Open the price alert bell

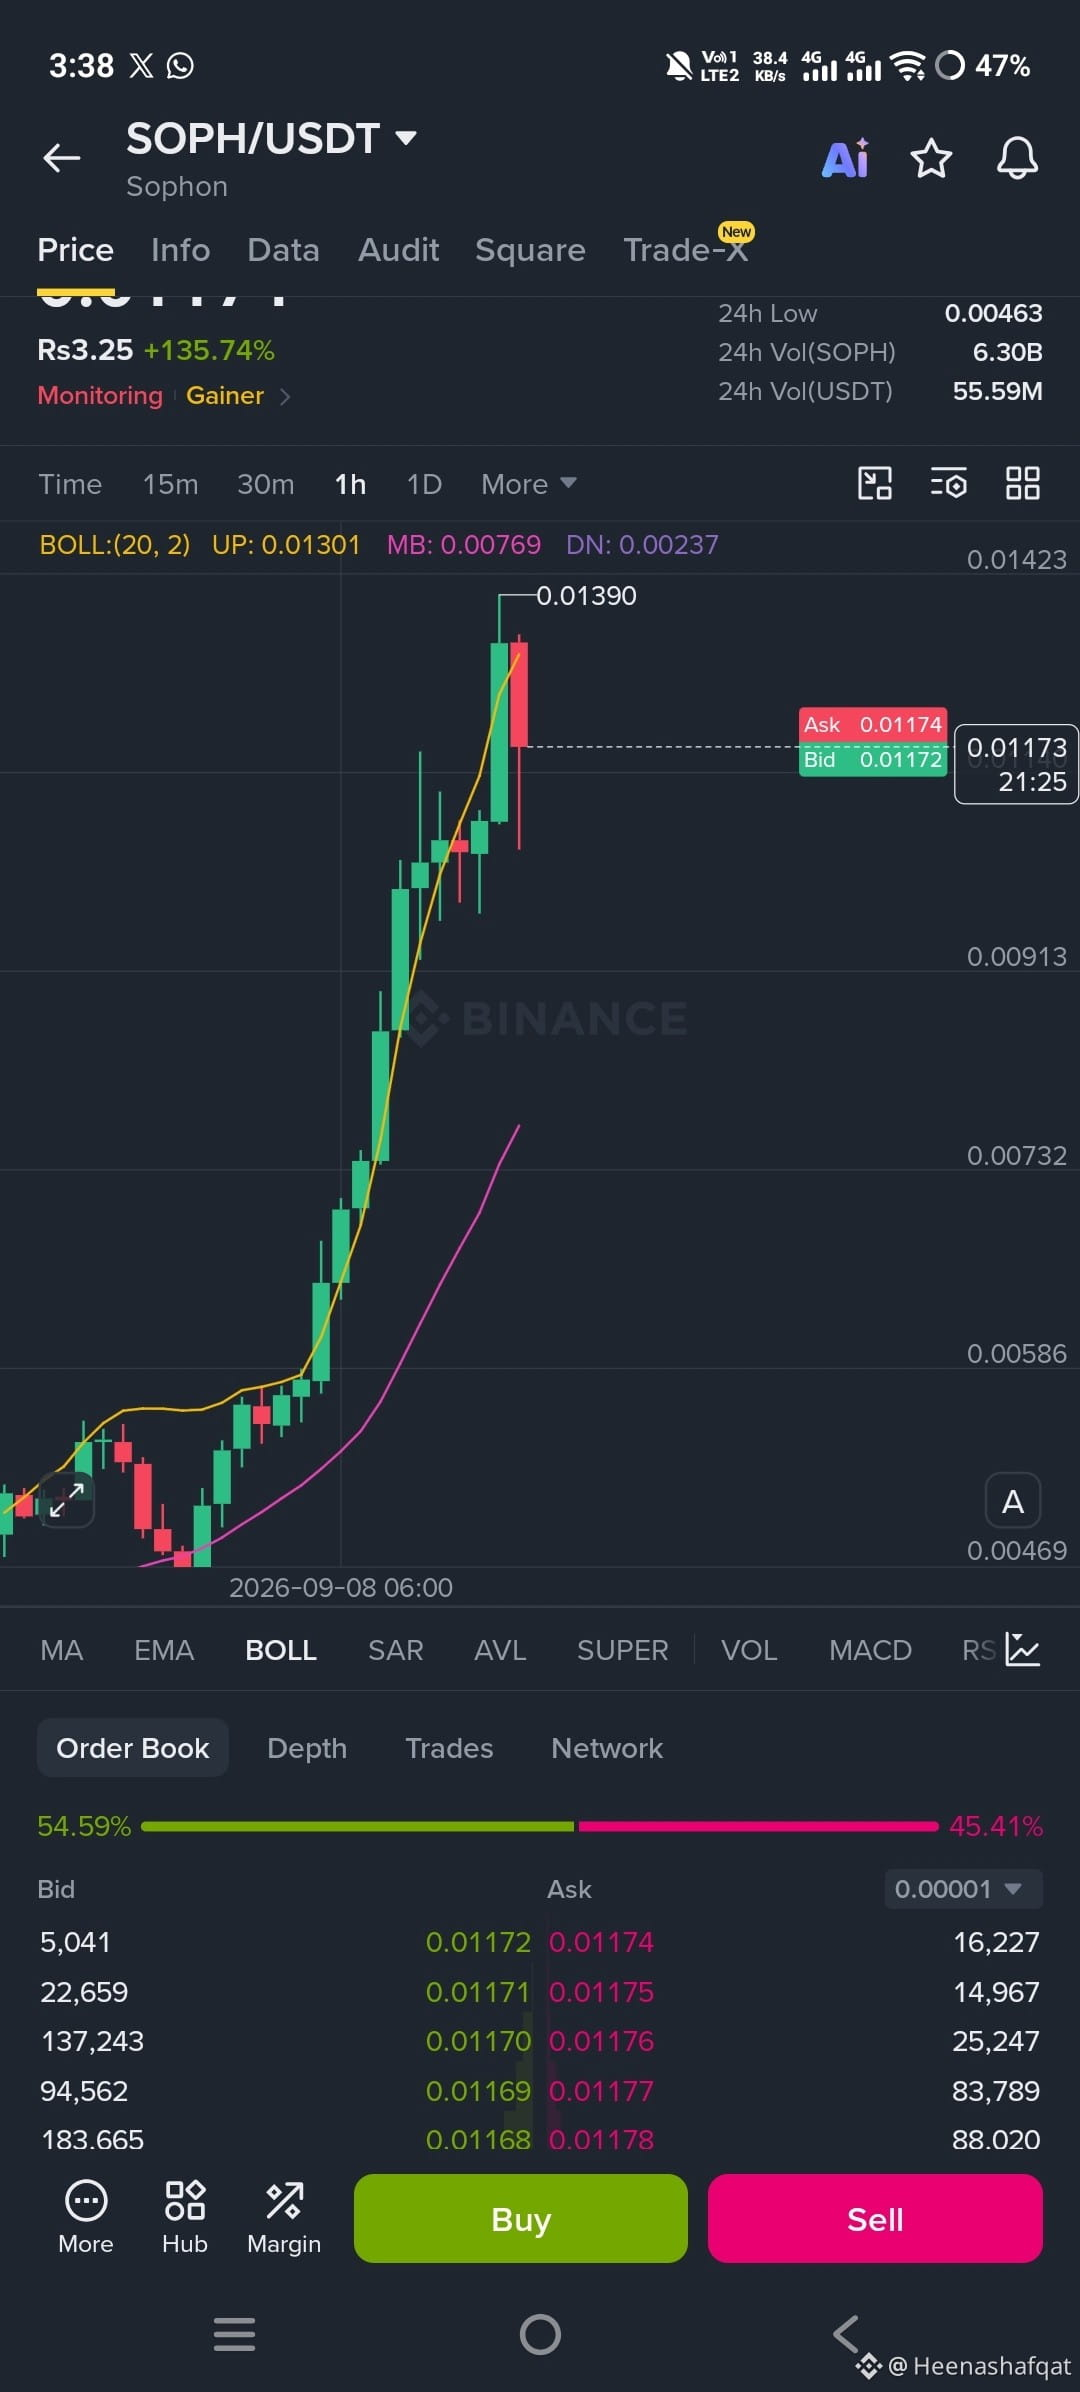(1017, 158)
